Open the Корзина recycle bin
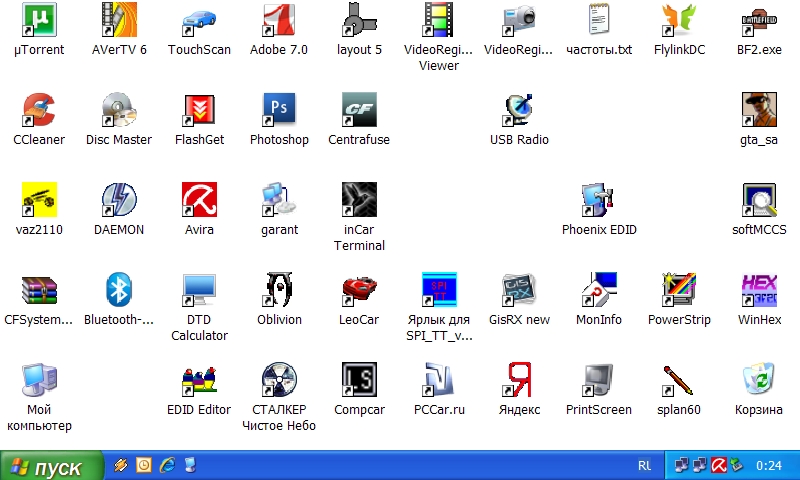Screen dimensions: 800x480 point(759,379)
